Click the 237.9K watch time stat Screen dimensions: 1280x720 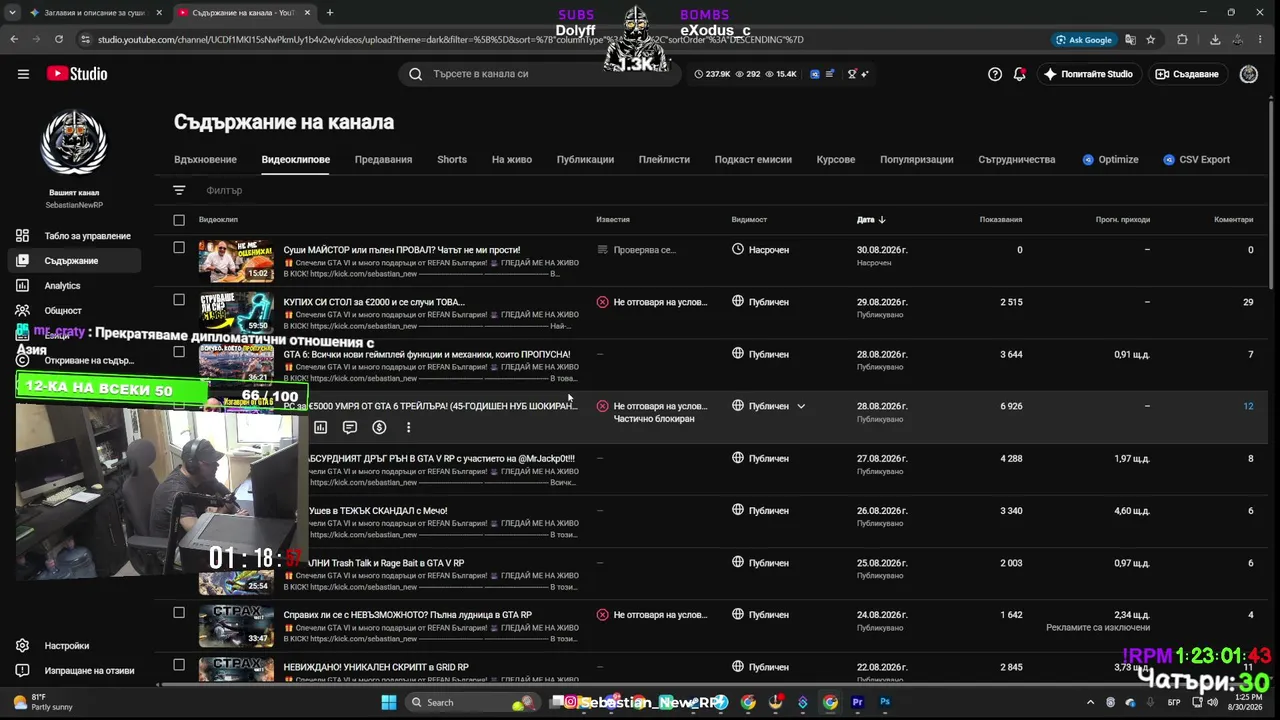click(x=712, y=74)
